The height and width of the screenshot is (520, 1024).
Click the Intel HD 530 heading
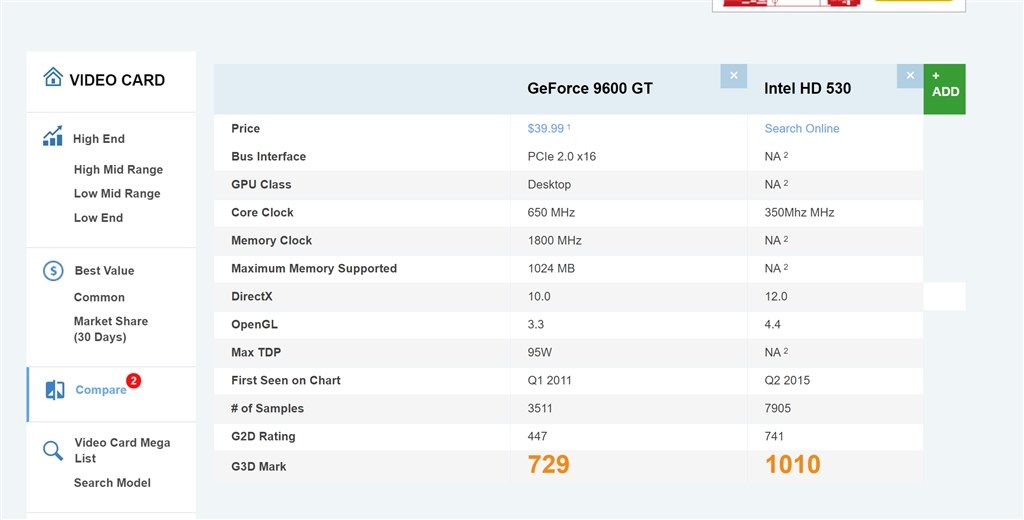click(x=807, y=89)
